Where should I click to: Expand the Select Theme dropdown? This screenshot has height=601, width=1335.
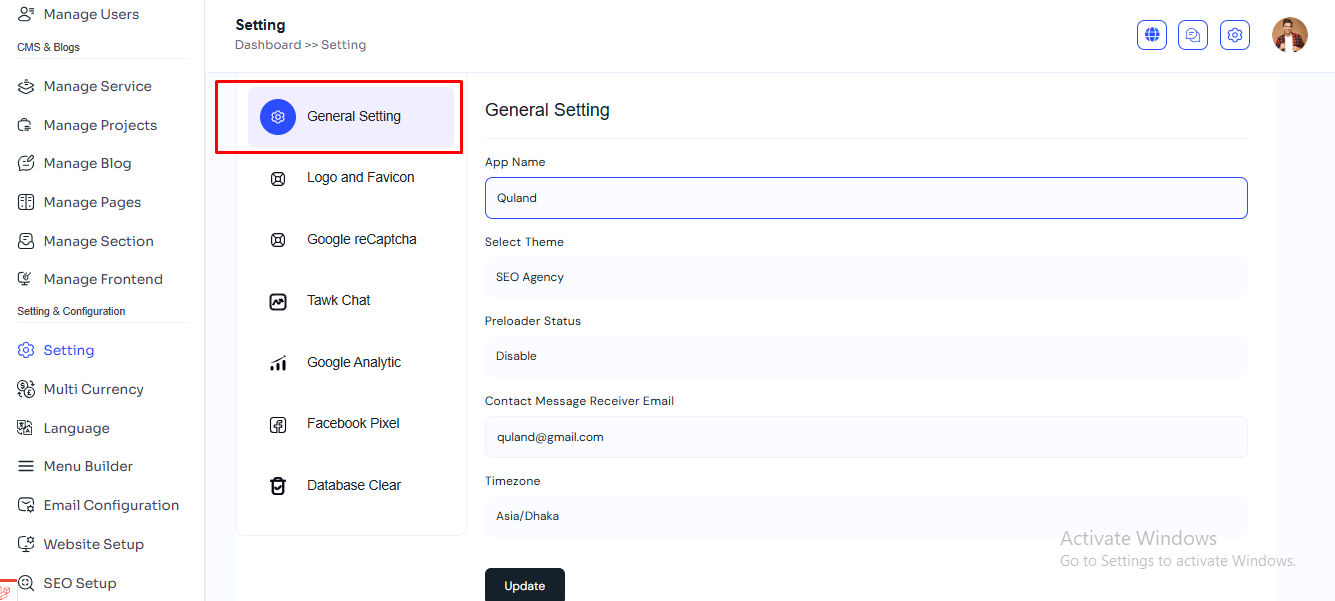(865, 277)
